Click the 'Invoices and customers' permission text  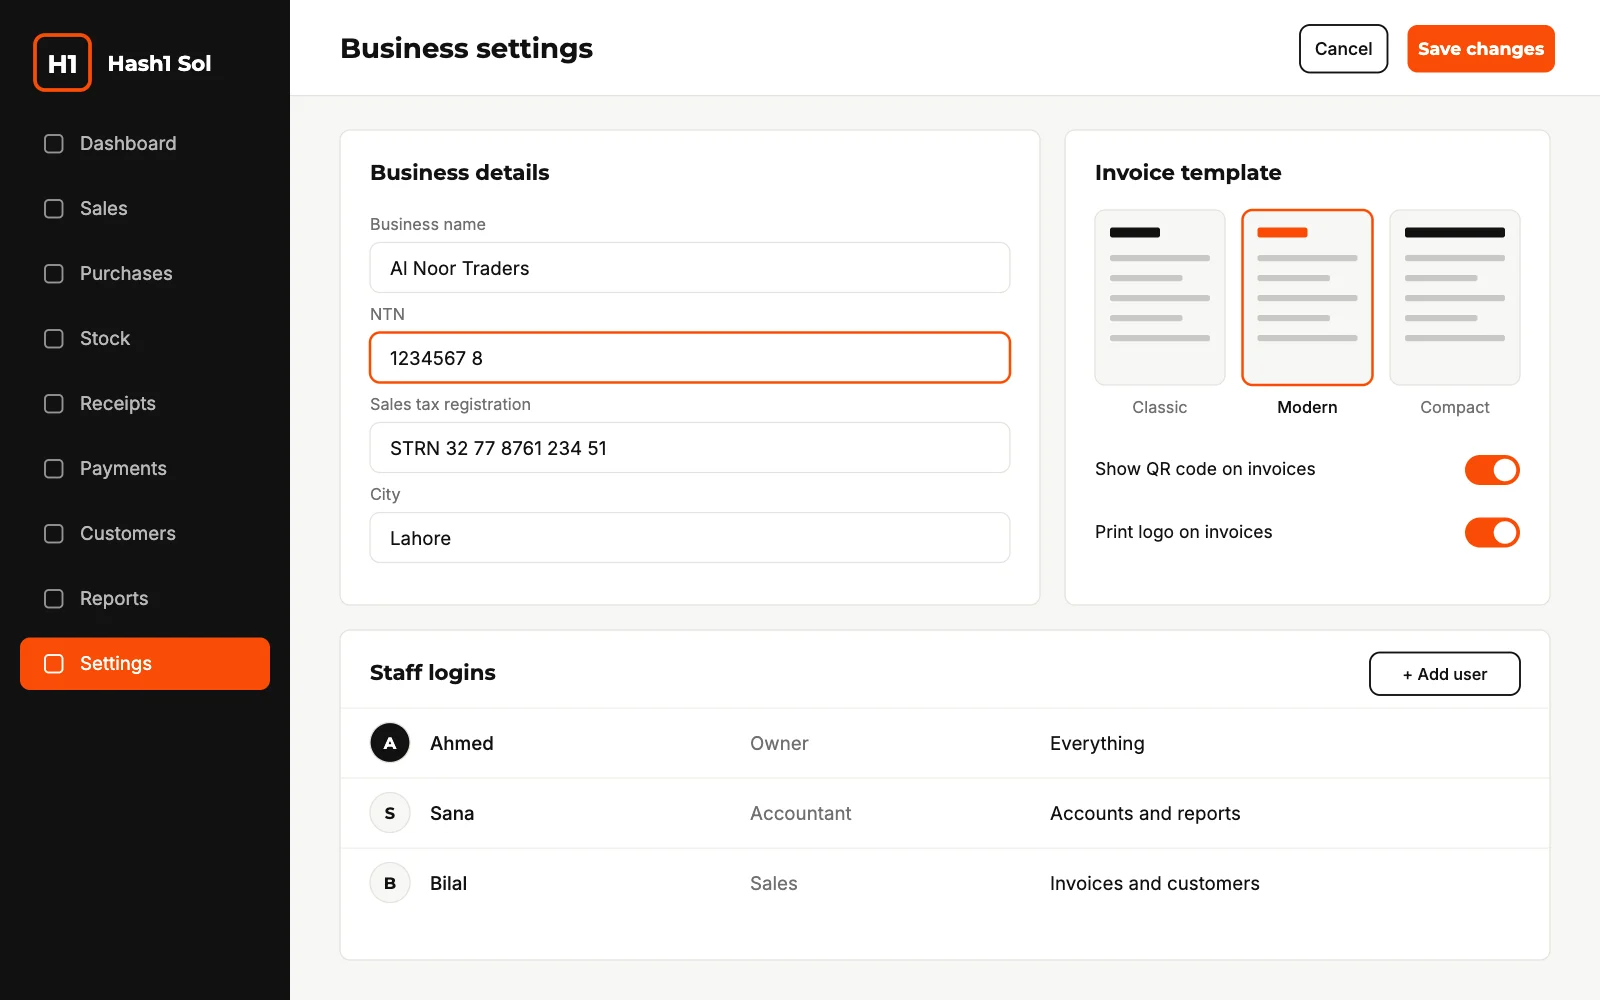pos(1155,883)
